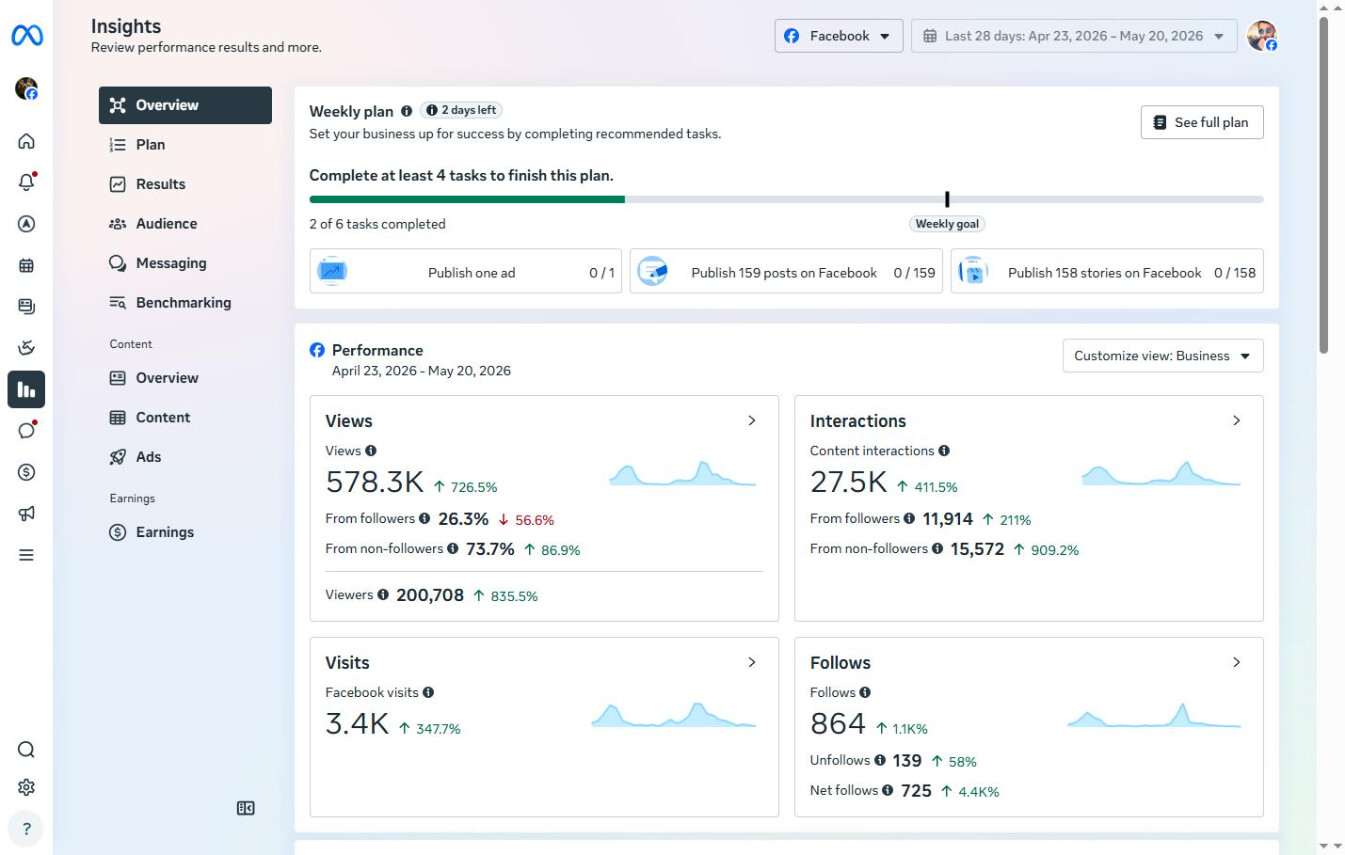Select Benchmarking in the Insights menu
The image size is (1345, 855).
(x=185, y=303)
